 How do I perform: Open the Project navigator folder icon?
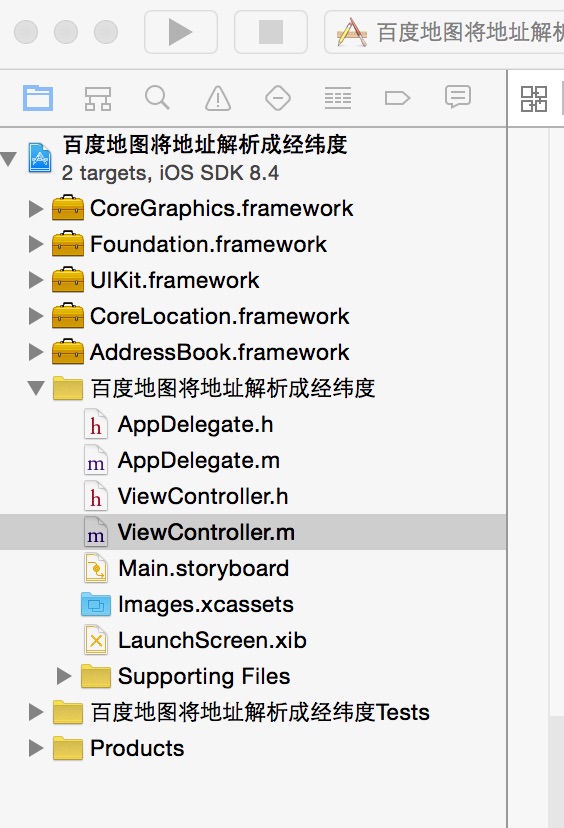click(38, 98)
